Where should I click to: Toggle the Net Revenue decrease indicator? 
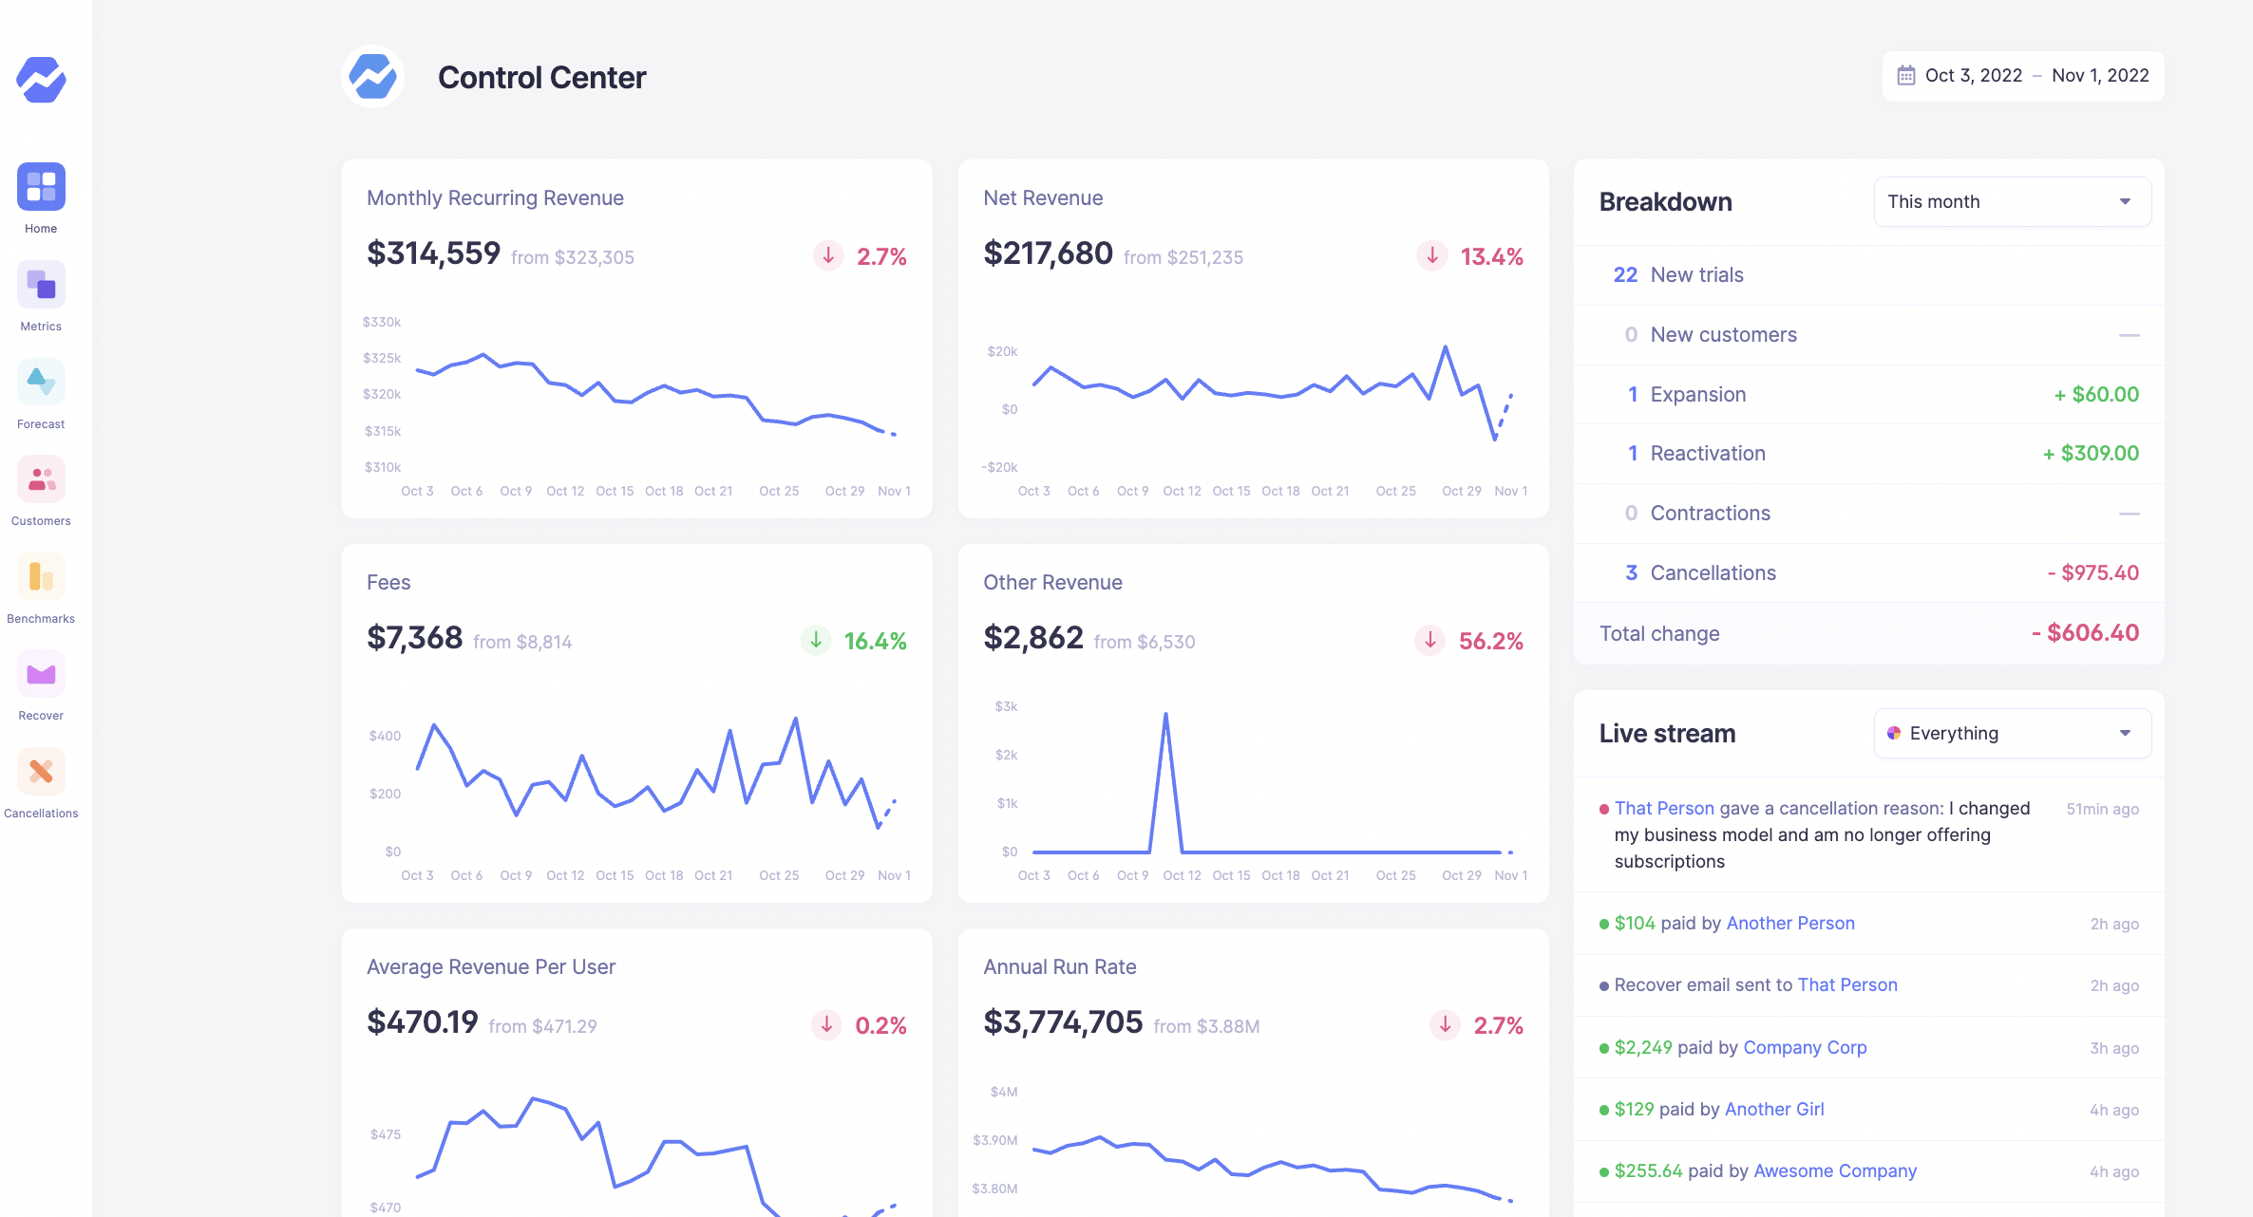click(x=1468, y=256)
